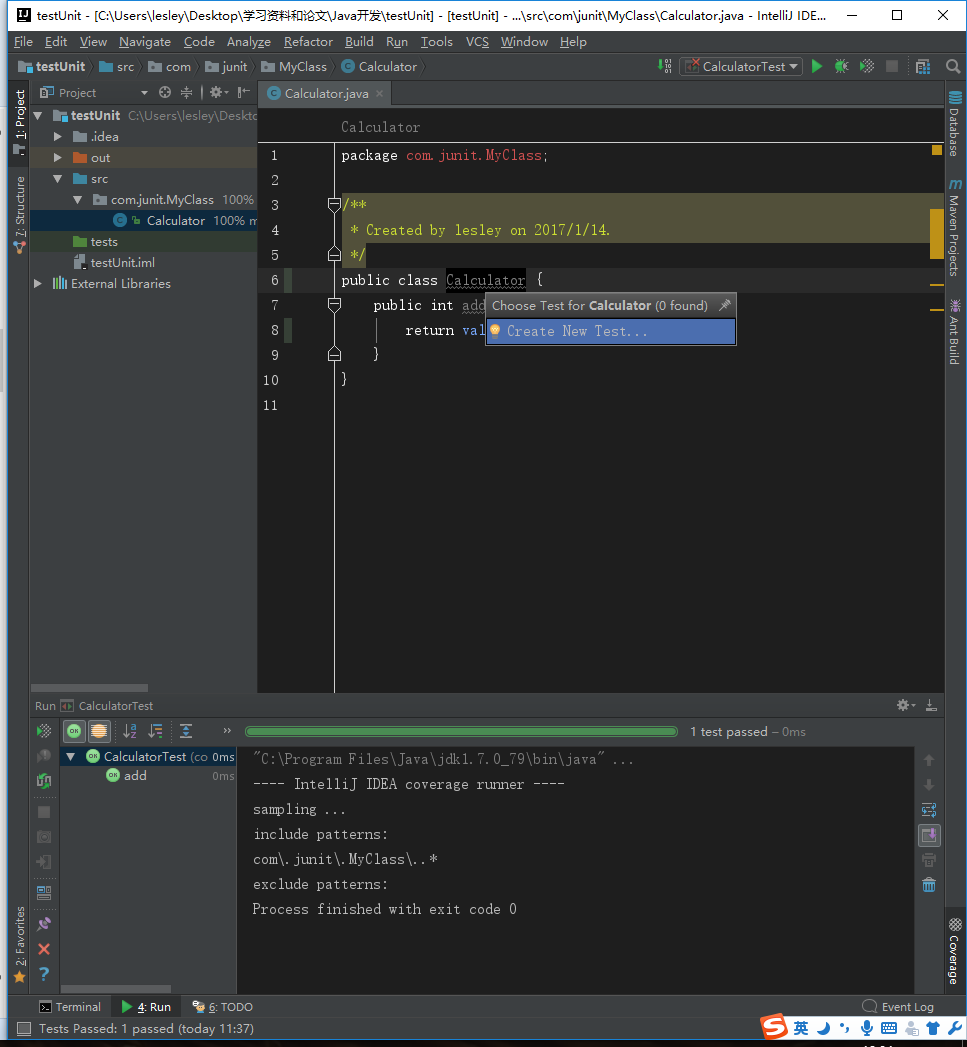Open the Event Log
The image size is (967, 1047).
click(x=898, y=1006)
